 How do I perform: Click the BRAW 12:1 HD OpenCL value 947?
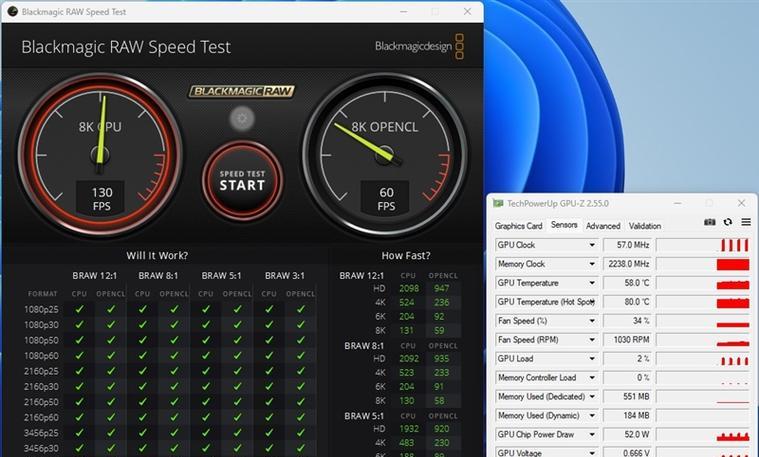[441, 289]
